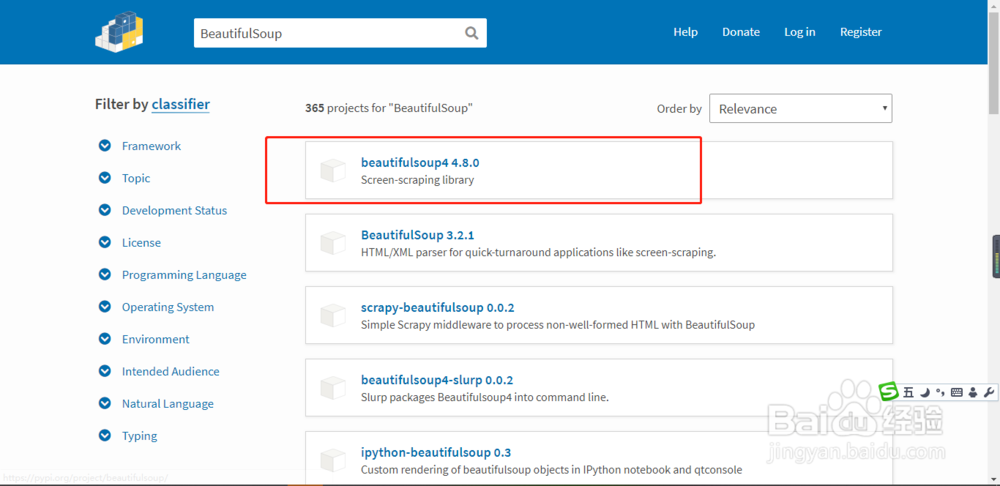This screenshot has height=486, width=1000.
Task: Click the classifier link
Action: click(180, 104)
